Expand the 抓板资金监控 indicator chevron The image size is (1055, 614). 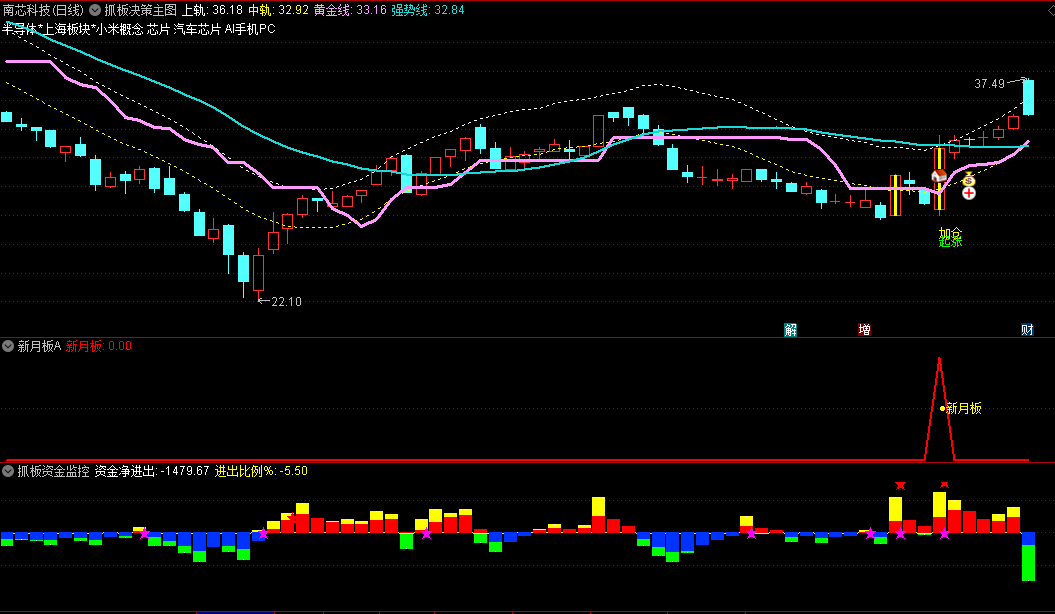click(x=8, y=471)
